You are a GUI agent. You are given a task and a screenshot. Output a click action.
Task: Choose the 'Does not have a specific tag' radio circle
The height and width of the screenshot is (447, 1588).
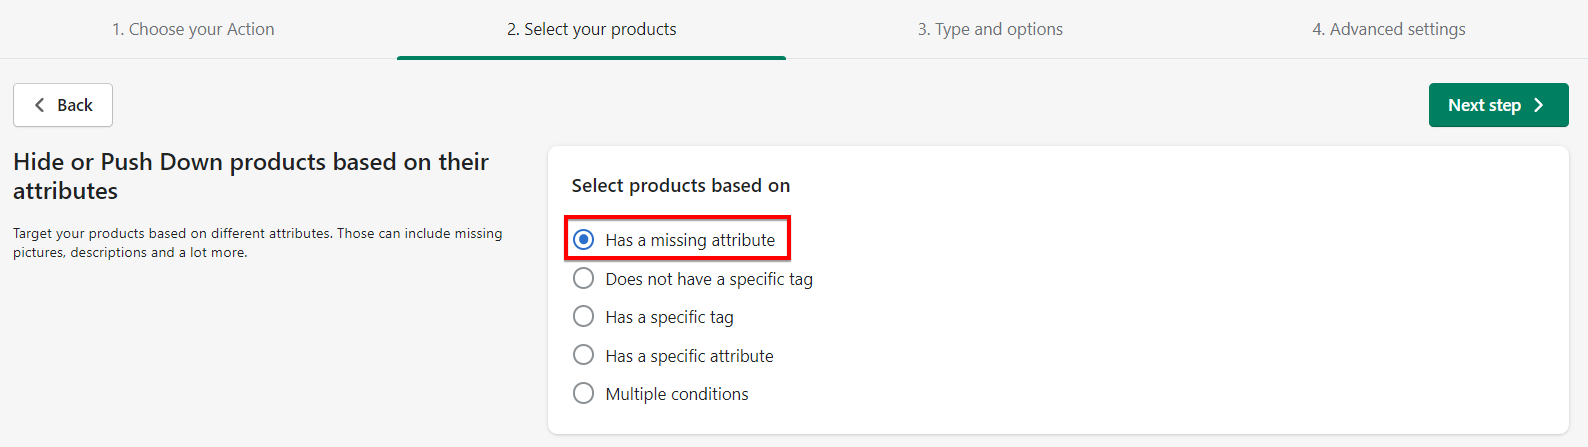[x=584, y=279]
